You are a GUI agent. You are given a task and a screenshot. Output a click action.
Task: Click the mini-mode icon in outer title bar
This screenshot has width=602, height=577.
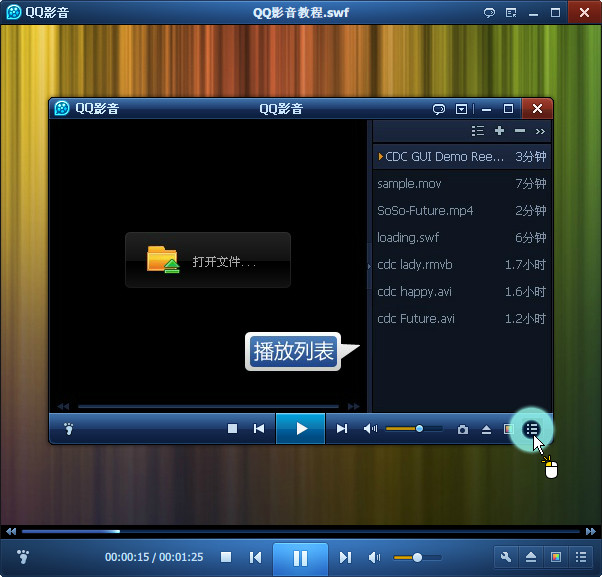[511, 13]
